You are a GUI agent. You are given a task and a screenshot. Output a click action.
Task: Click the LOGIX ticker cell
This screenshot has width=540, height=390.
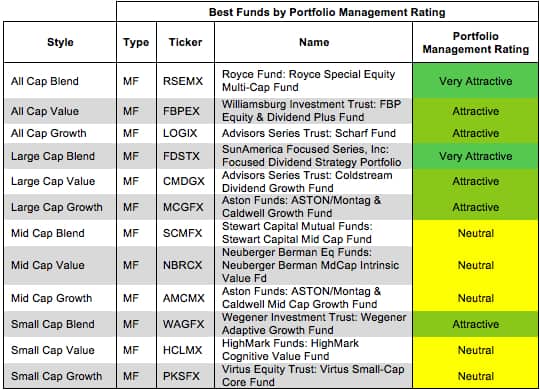pos(180,133)
